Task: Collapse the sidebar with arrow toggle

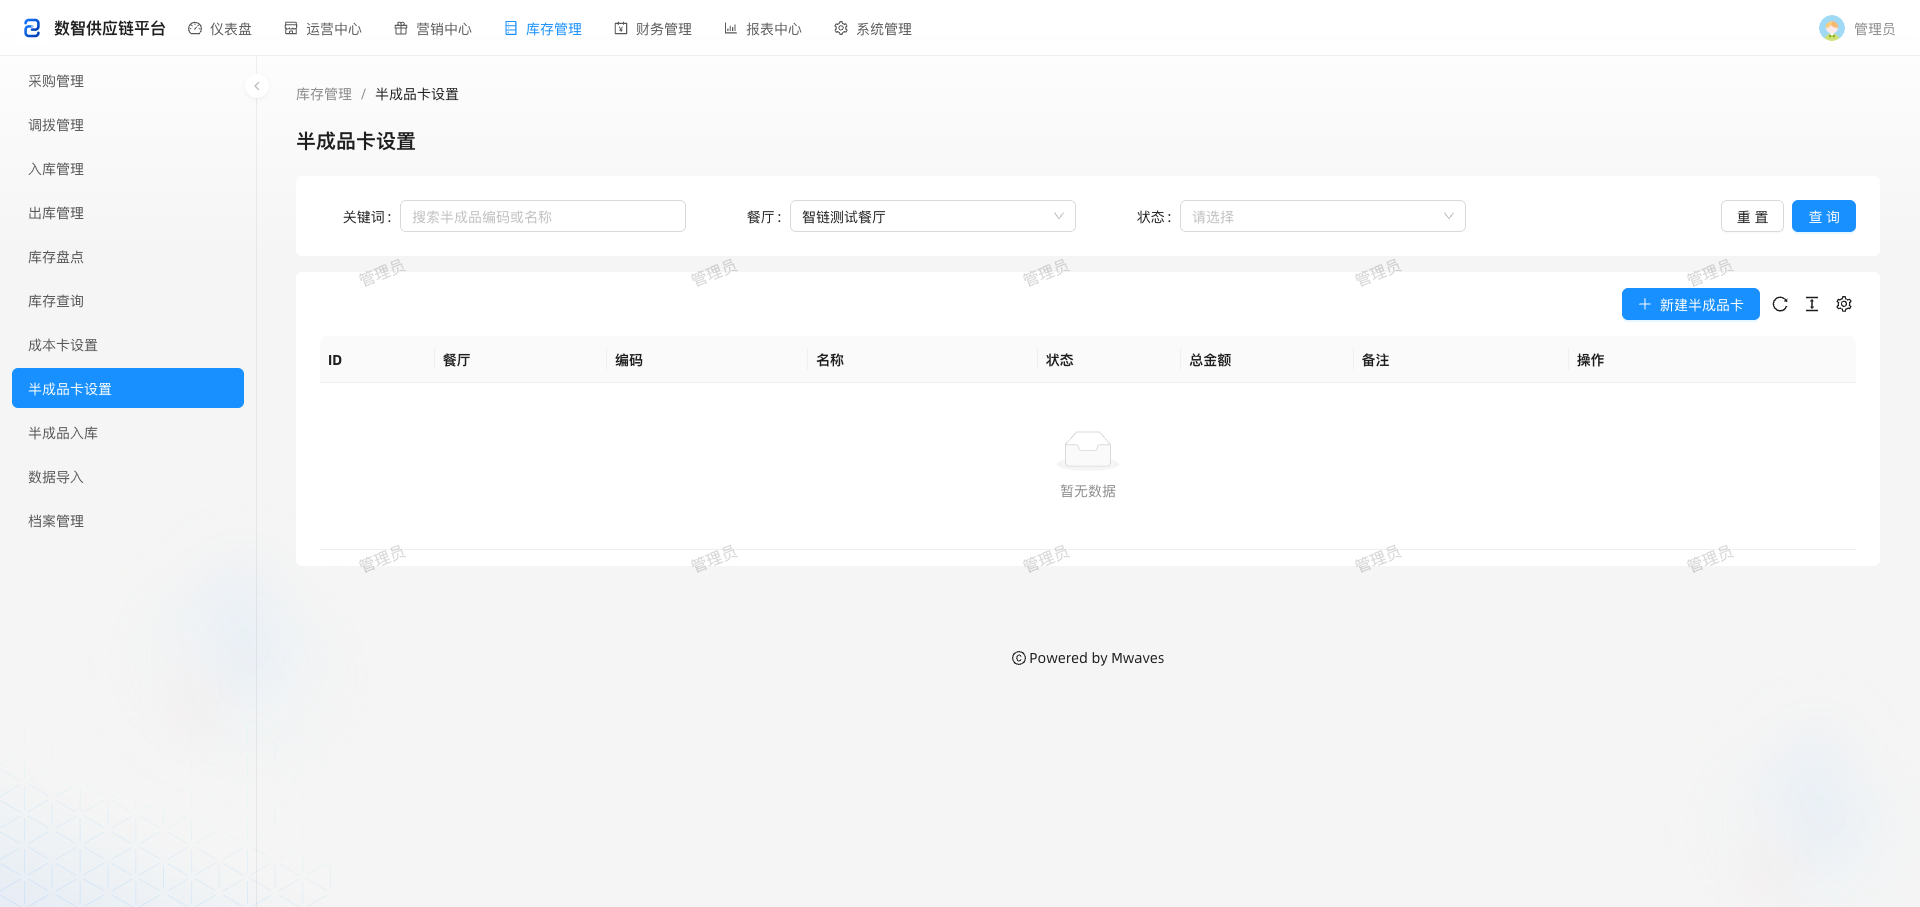Action: [257, 86]
